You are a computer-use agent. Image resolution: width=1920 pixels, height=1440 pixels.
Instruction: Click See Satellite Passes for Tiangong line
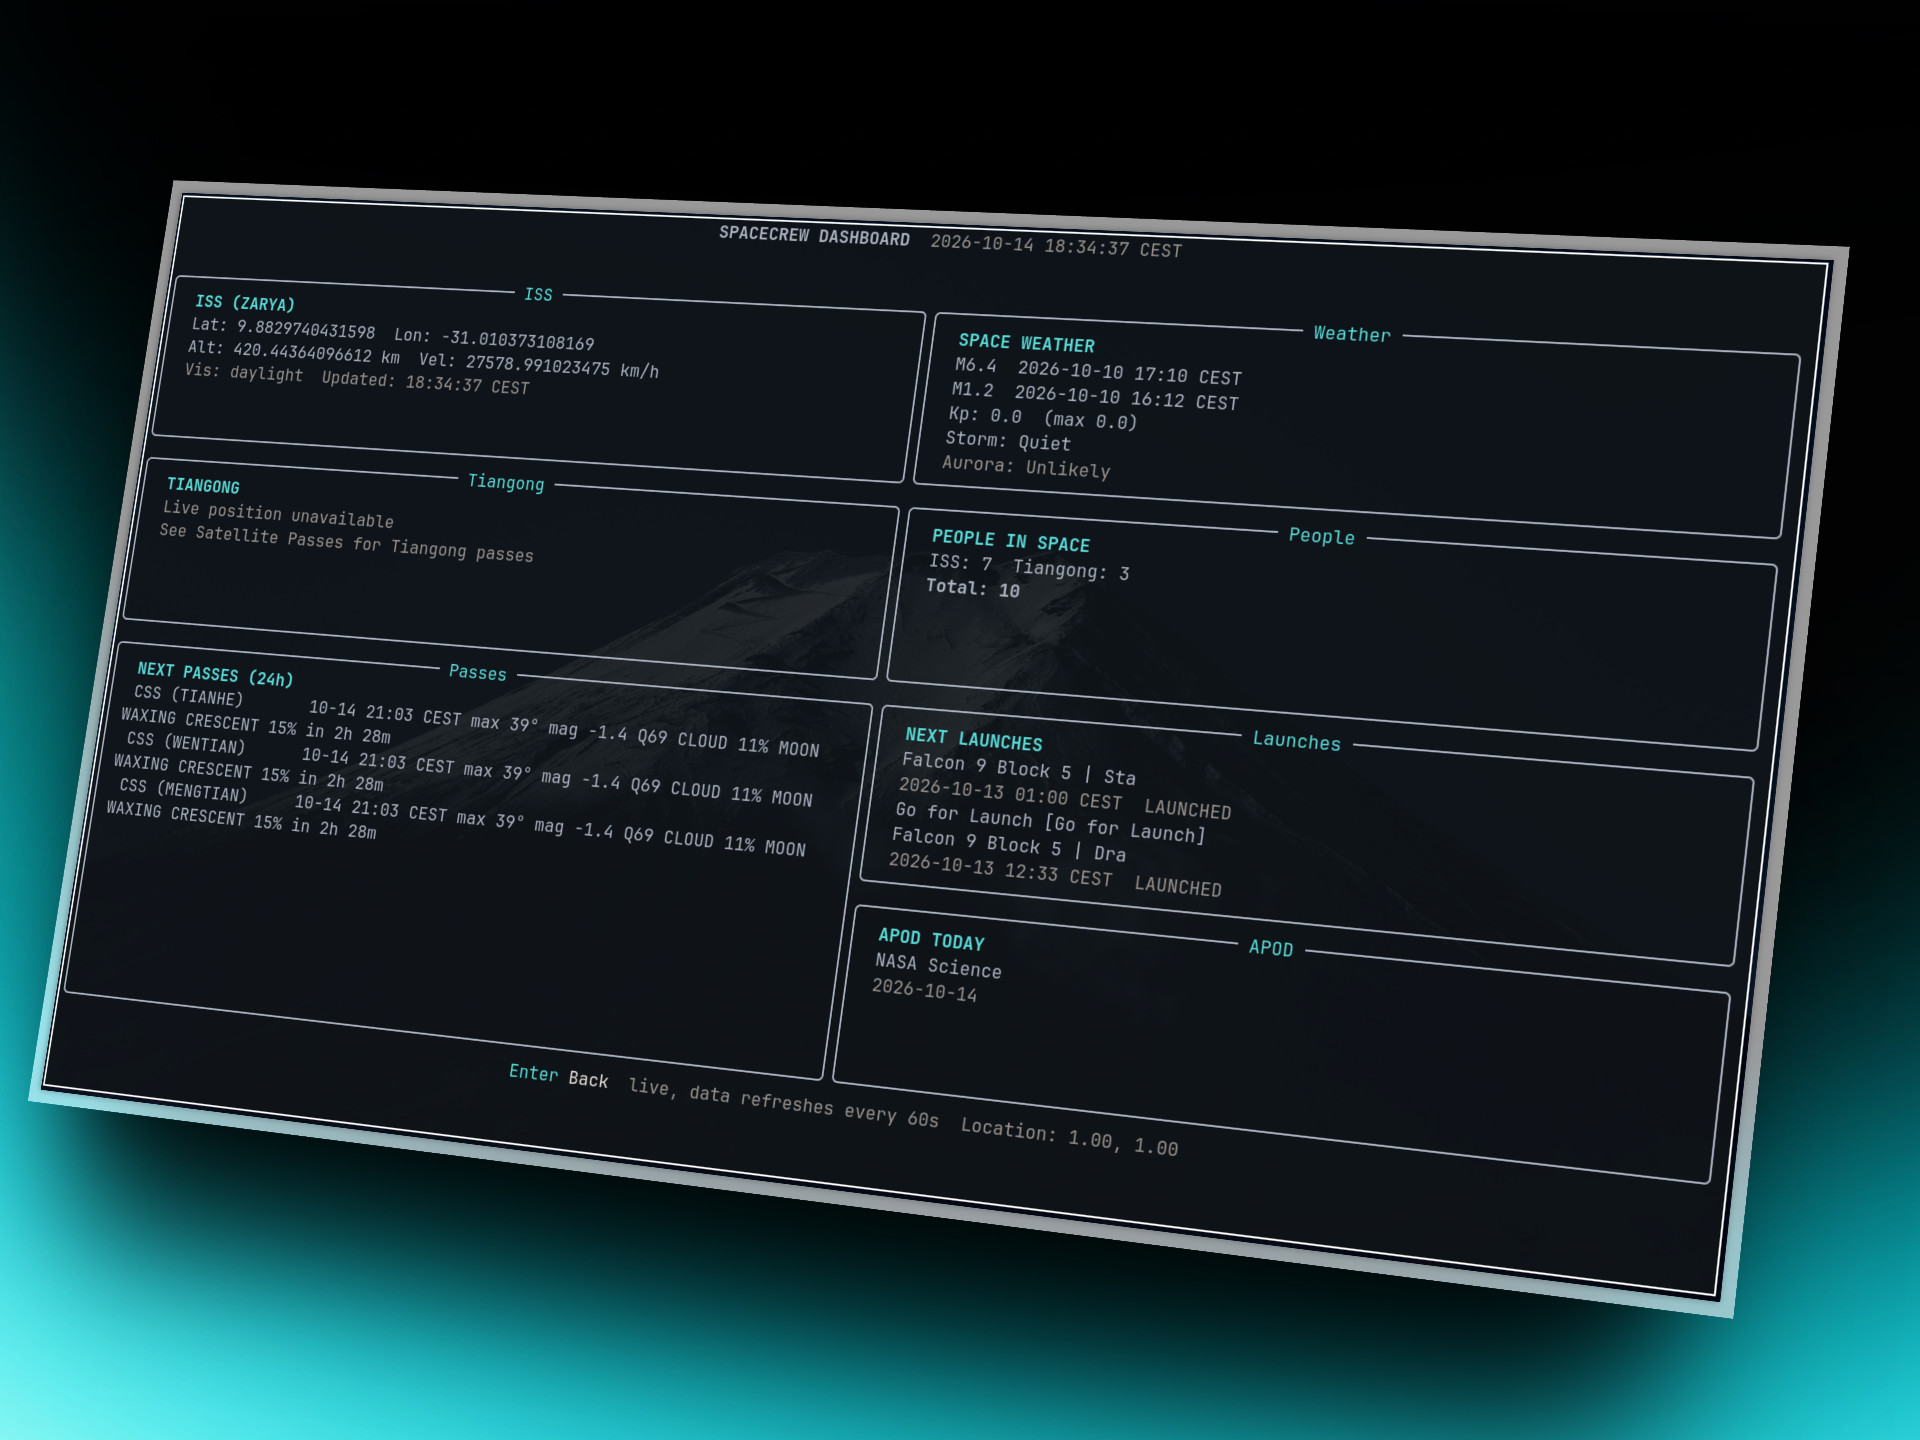pos(346,543)
